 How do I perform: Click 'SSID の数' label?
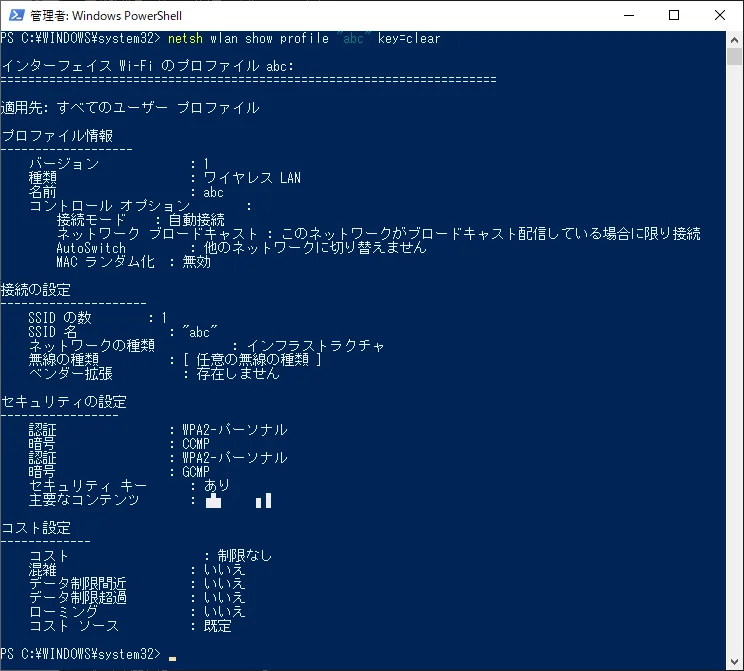60,317
